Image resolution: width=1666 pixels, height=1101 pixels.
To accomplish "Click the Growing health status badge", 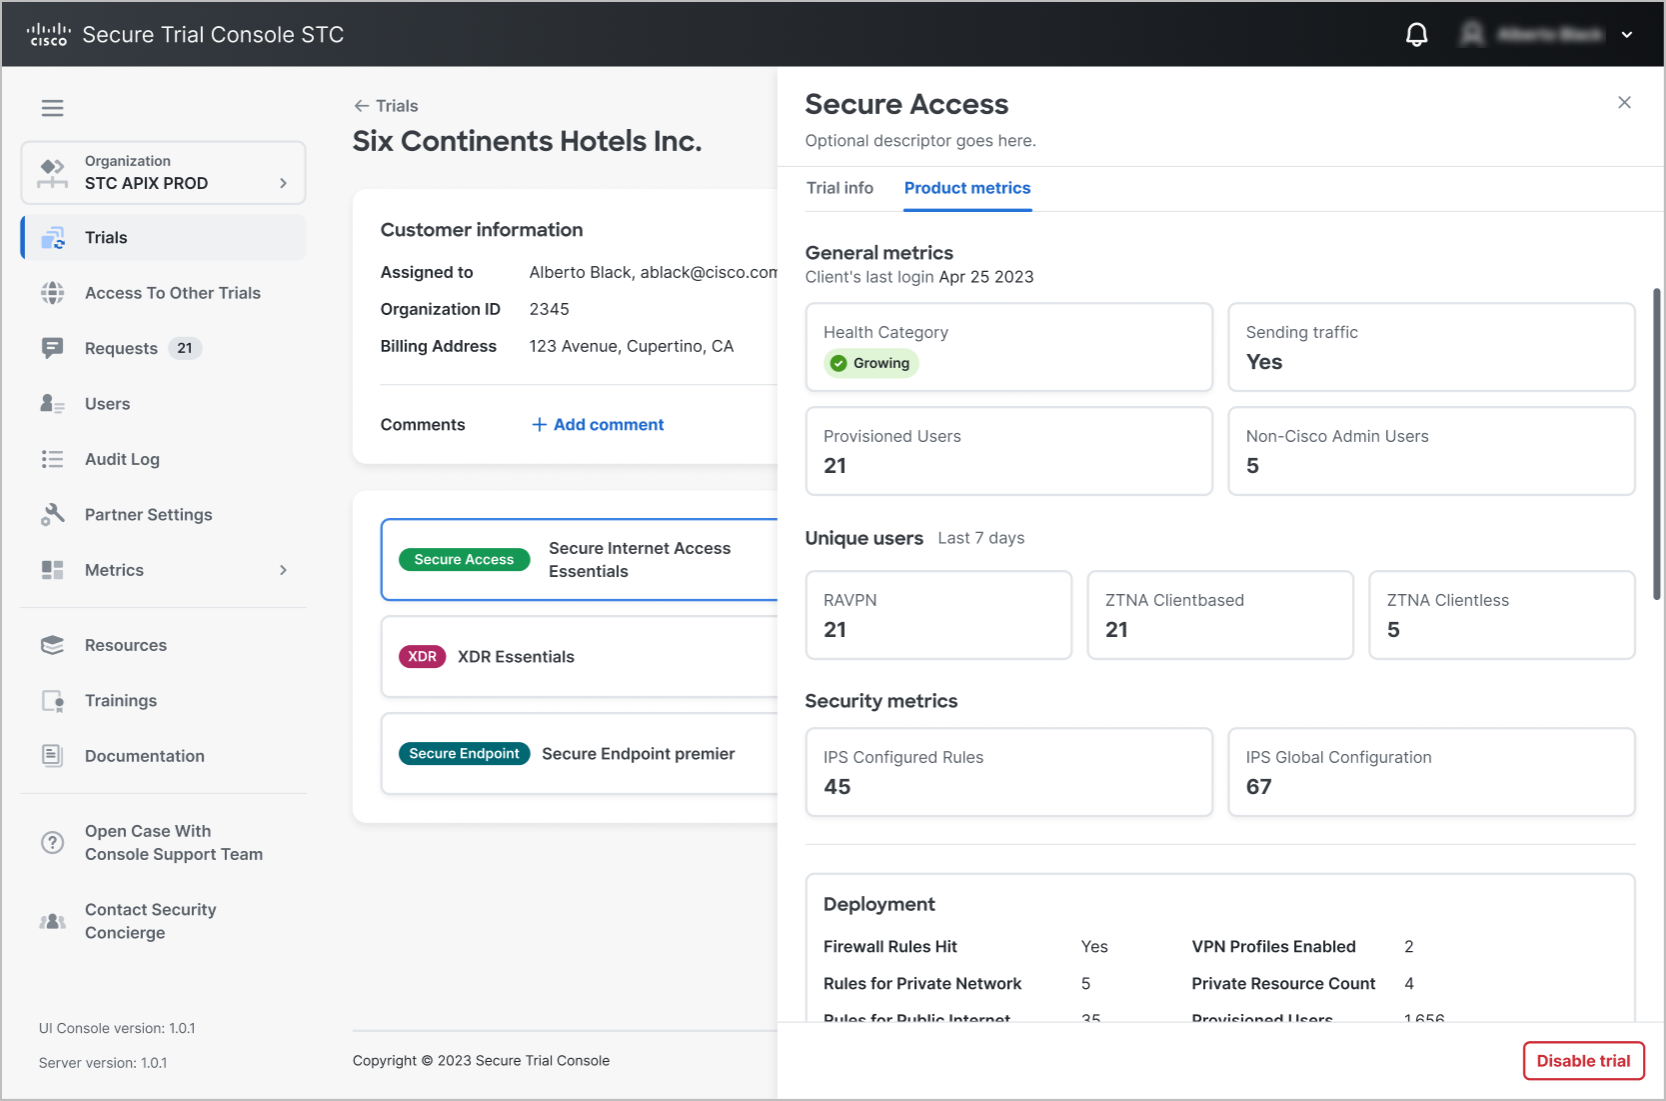I will click(x=871, y=363).
